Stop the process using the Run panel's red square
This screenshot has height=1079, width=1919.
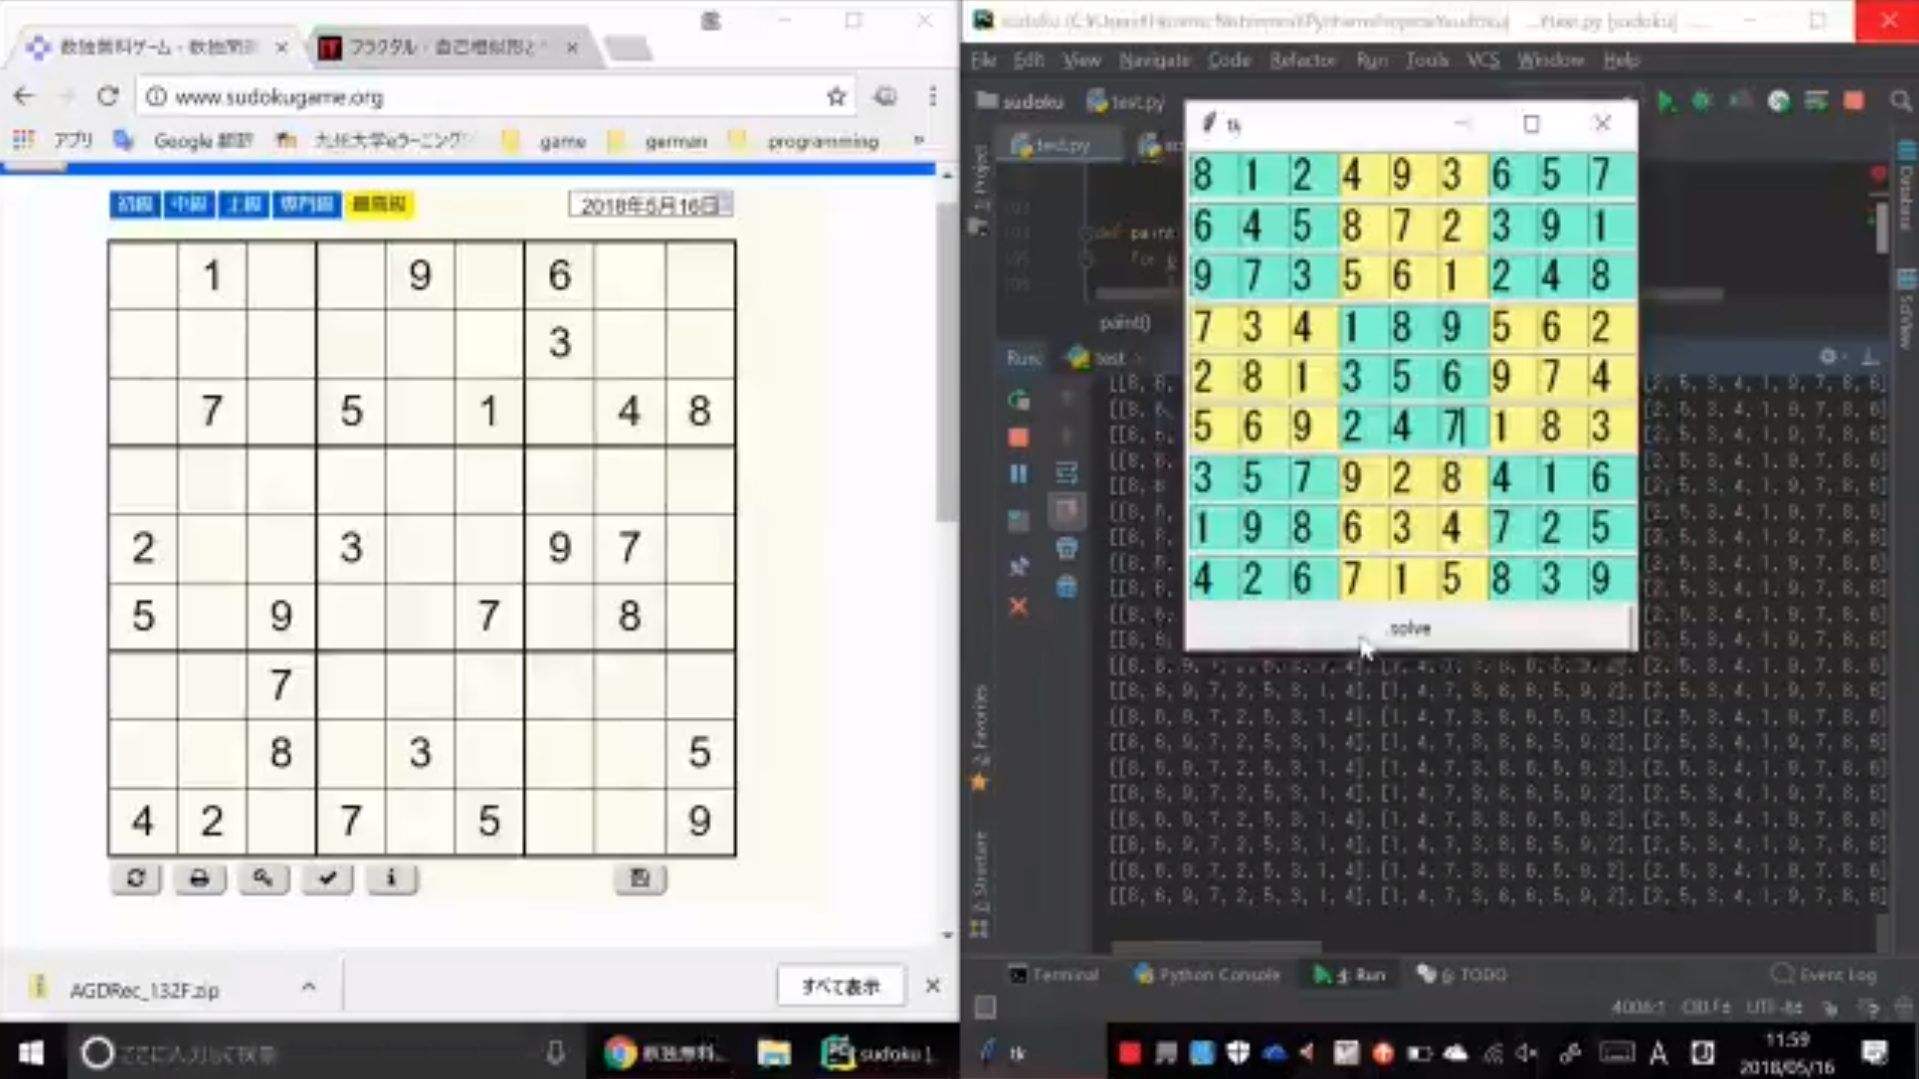coord(1018,437)
